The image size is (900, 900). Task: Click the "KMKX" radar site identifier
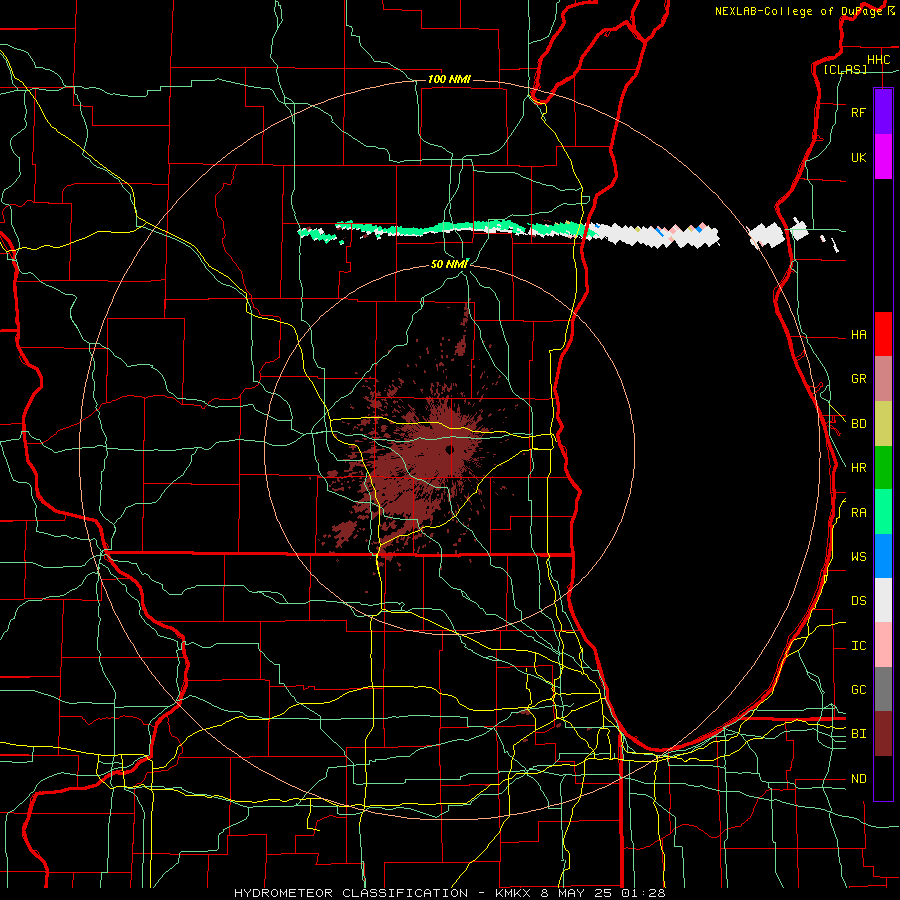pos(513,893)
